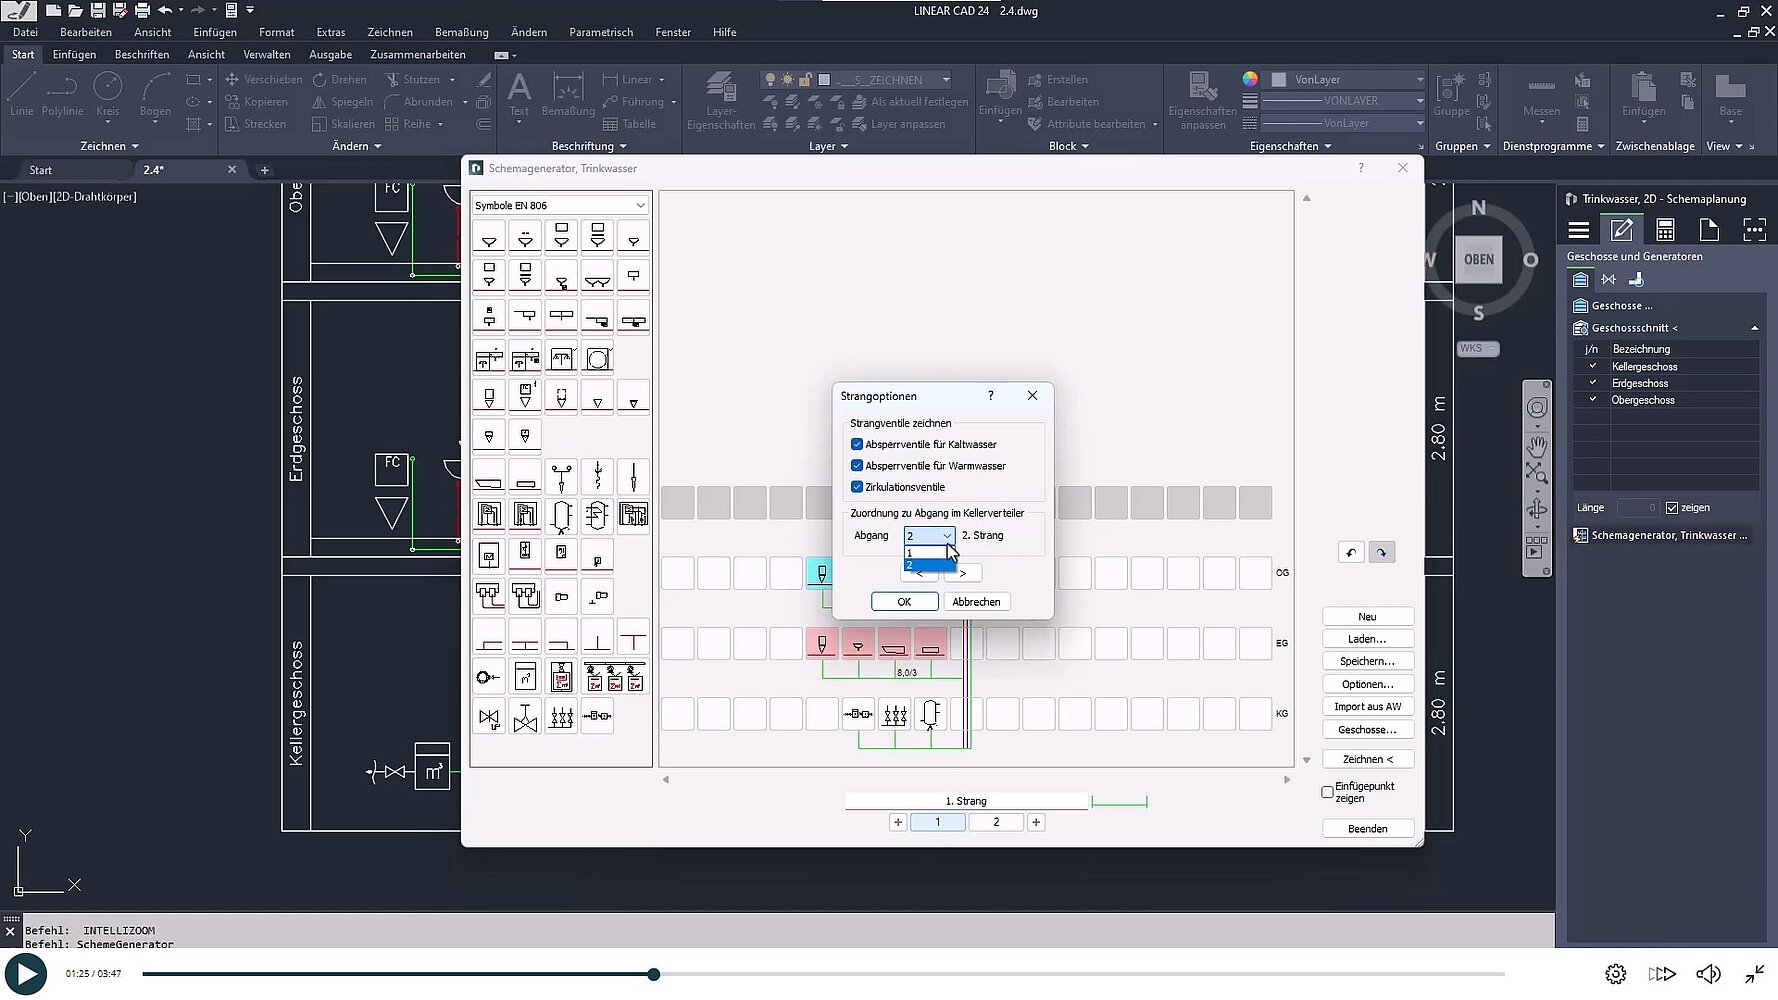Select the valve symbol at bottom-left of palette
Screen dimensions: 1778x1000
coord(489,716)
